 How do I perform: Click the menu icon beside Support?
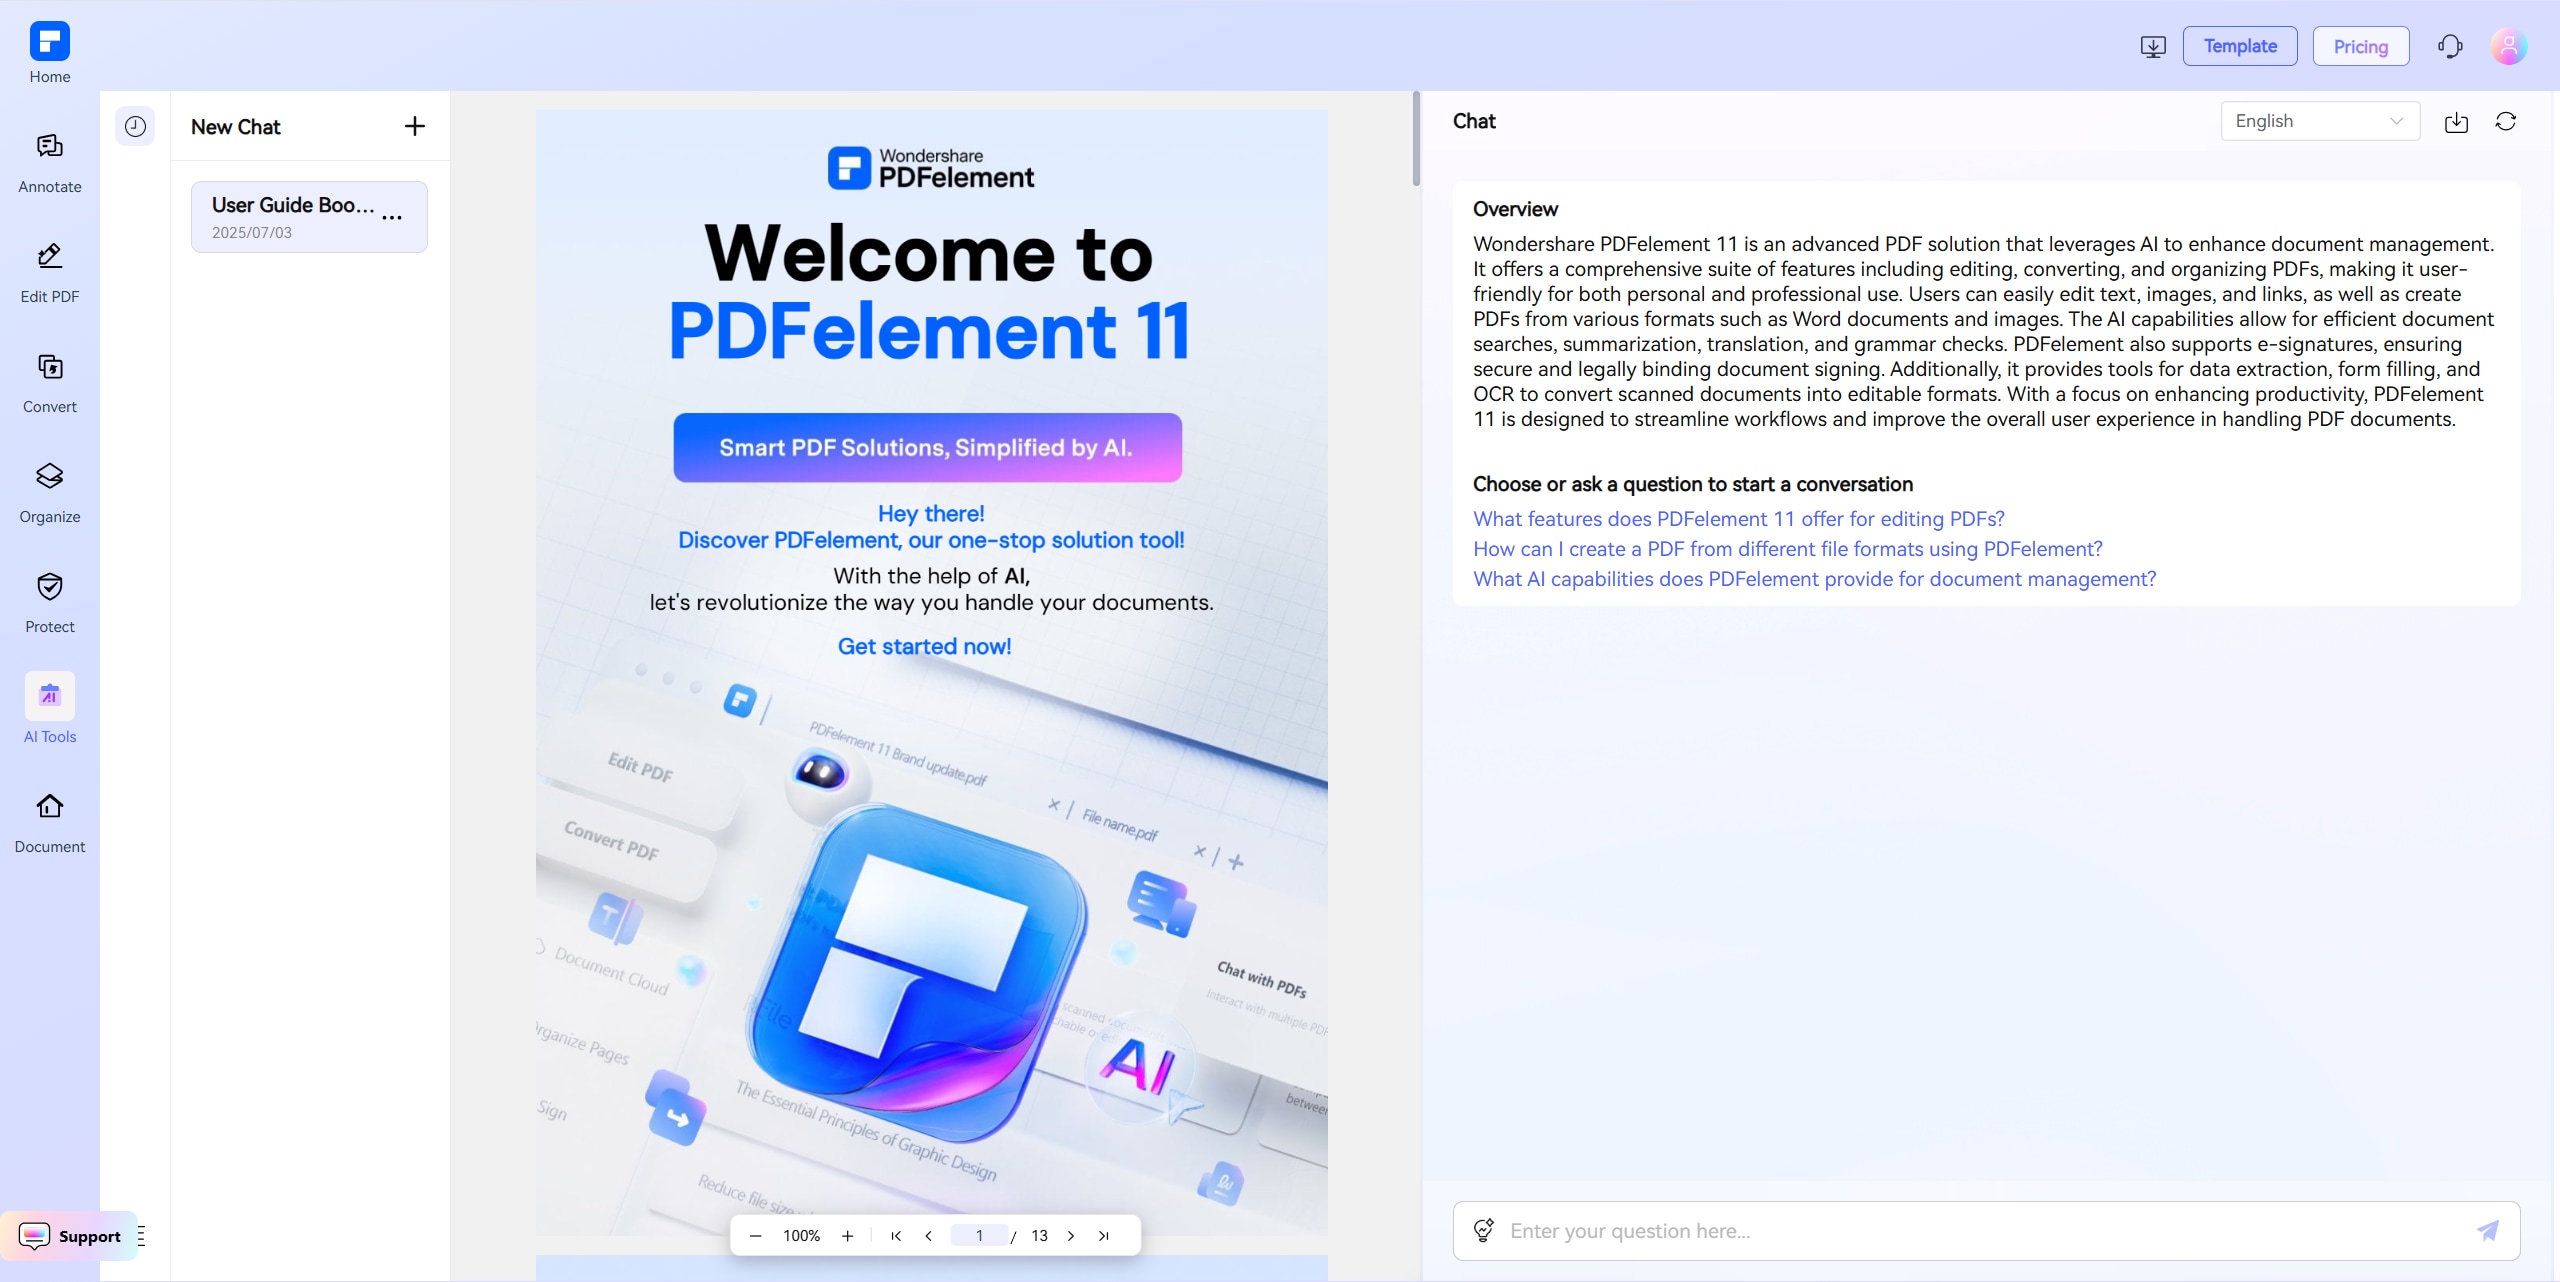click(141, 1236)
